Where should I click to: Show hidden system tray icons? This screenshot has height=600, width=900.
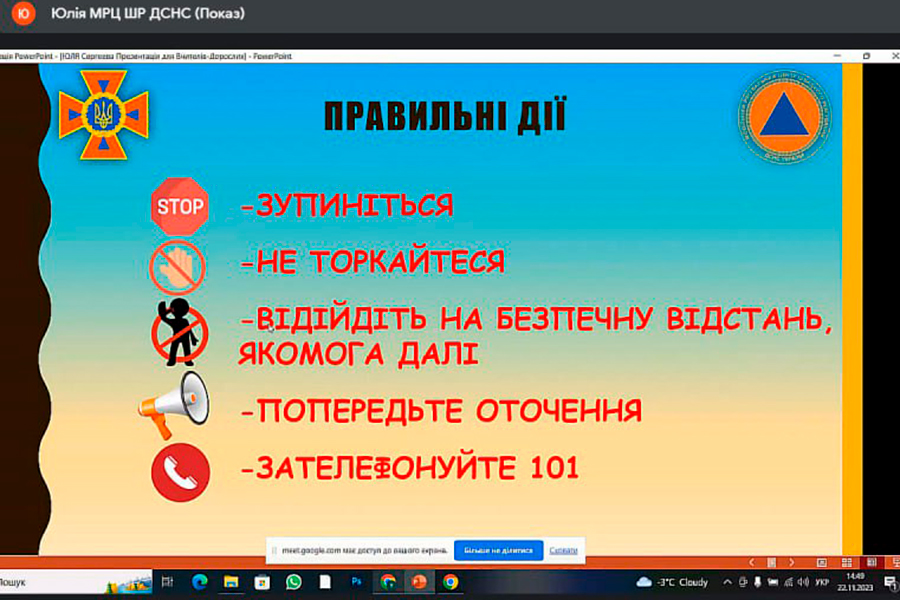[727, 582]
